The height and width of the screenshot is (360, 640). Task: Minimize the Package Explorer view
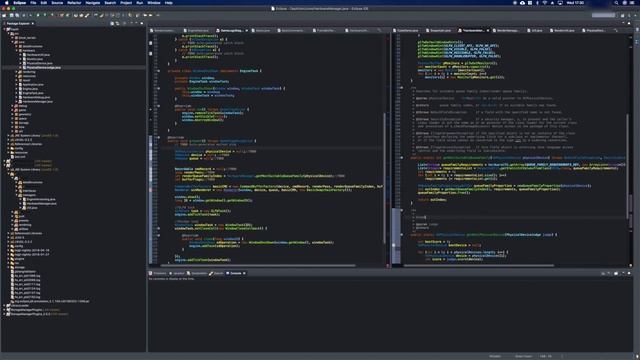click(136, 23)
